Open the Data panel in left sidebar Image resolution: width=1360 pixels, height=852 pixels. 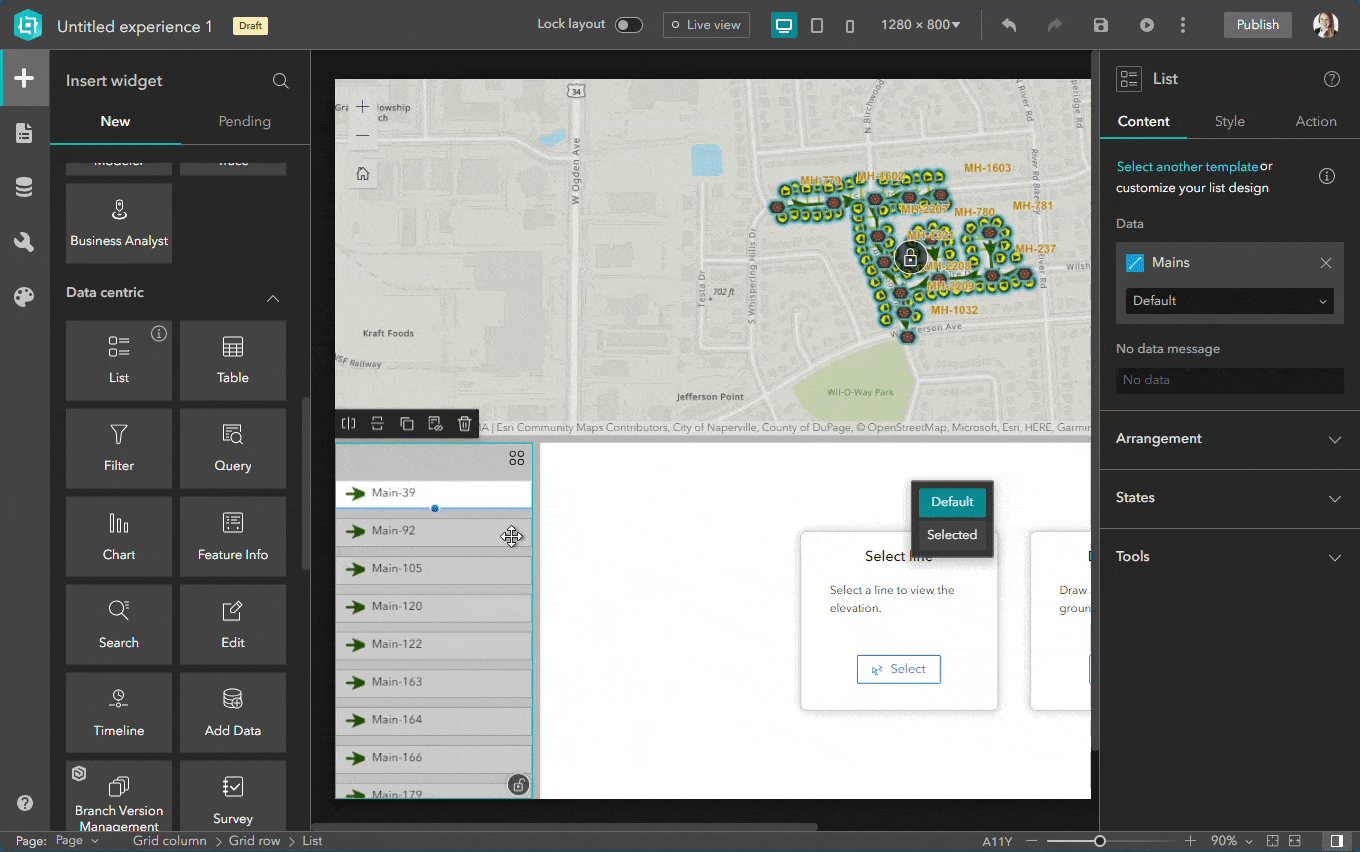24,186
